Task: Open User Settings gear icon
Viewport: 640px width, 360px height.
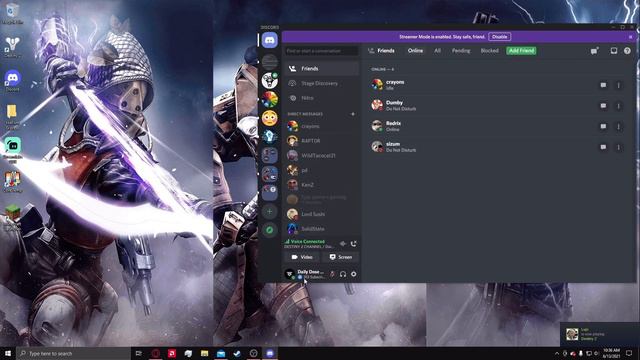Action: click(x=353, y=274)
